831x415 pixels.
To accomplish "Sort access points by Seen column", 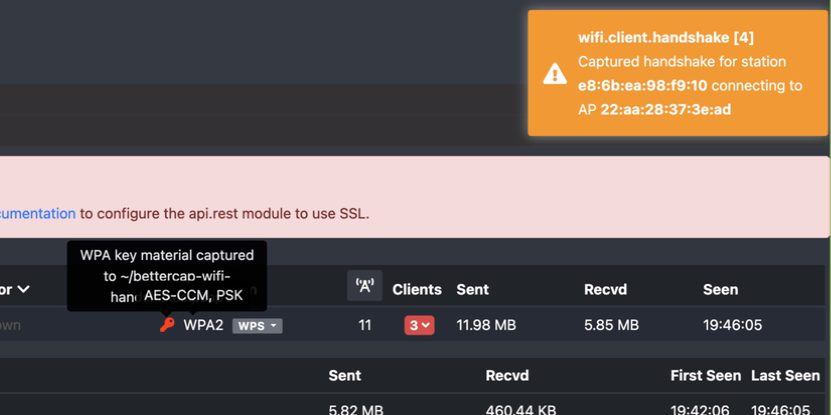I will pos(720,289).
